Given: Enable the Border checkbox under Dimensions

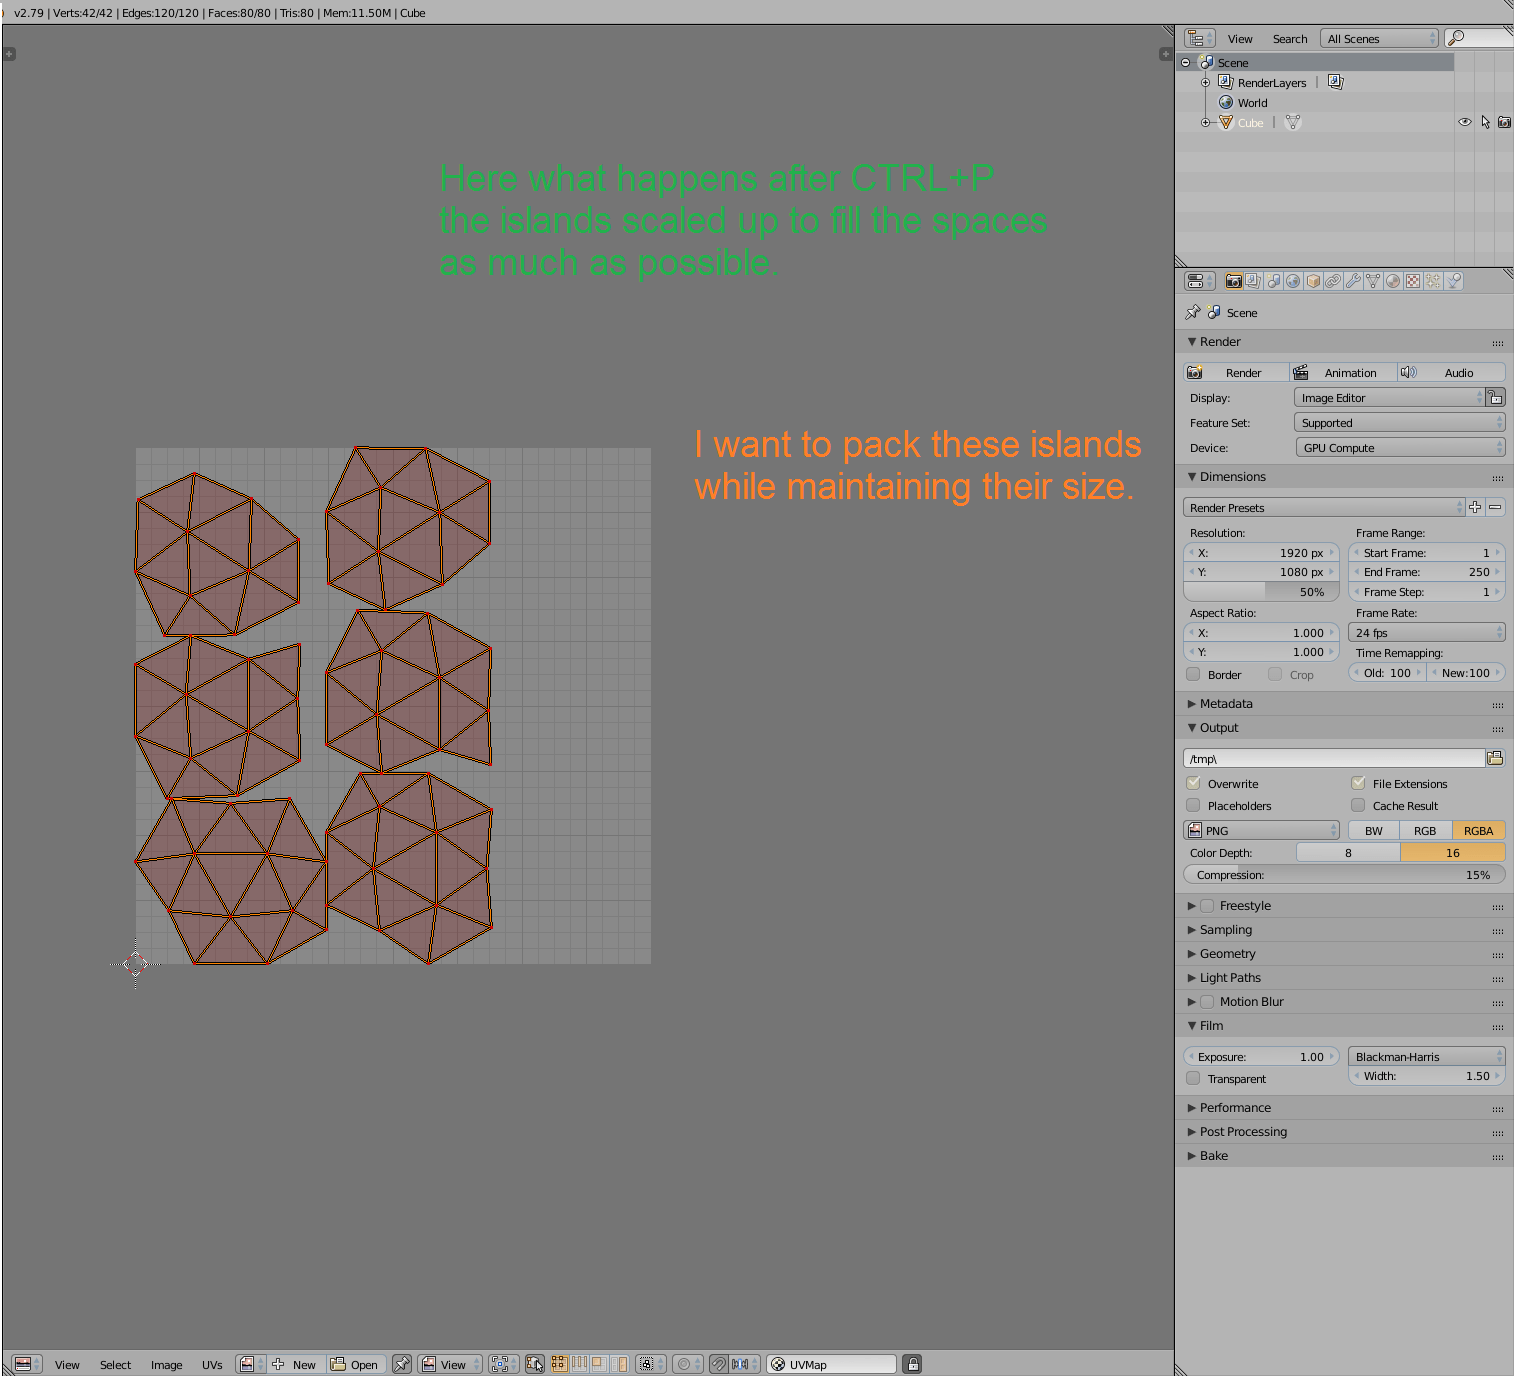Looking at the screenshot, I should pyautogui.click(x=1193, y=674).
